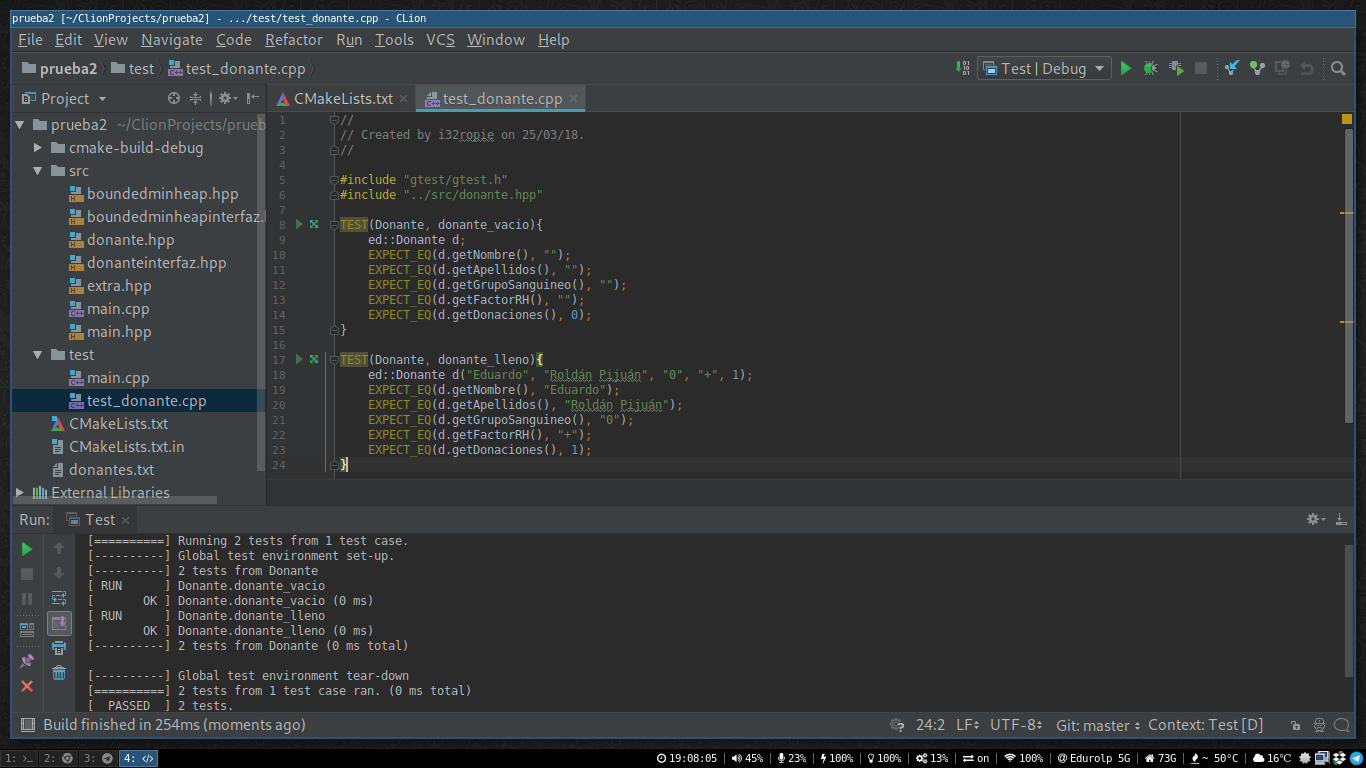Collapse all in Project panel
This screenshot has width=1366, height=768.
tap(196, 98)
